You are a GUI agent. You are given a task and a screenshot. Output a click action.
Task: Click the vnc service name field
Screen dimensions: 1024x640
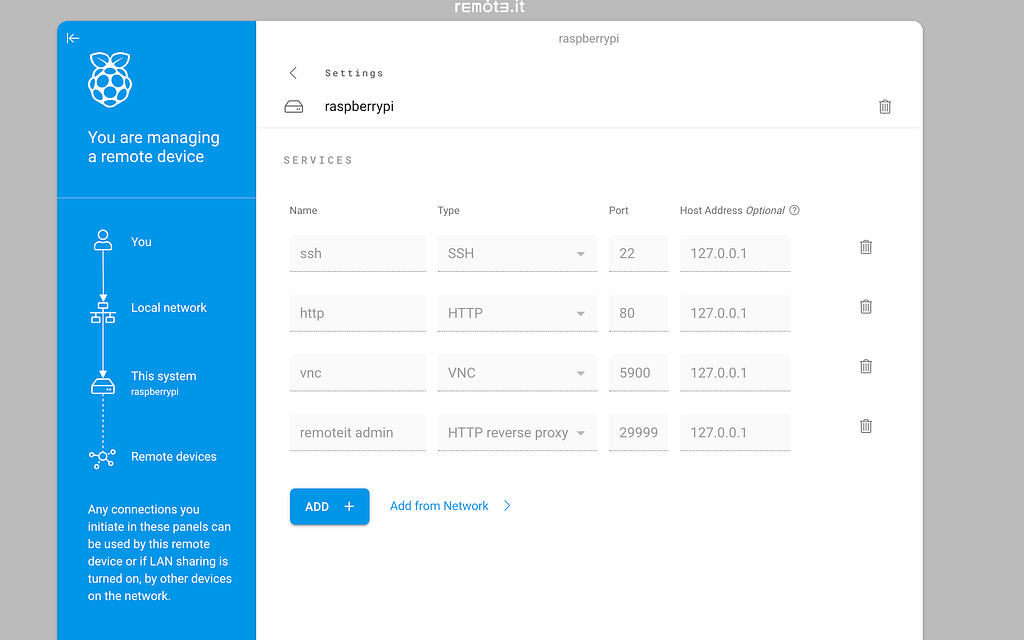tap(357, 373)
